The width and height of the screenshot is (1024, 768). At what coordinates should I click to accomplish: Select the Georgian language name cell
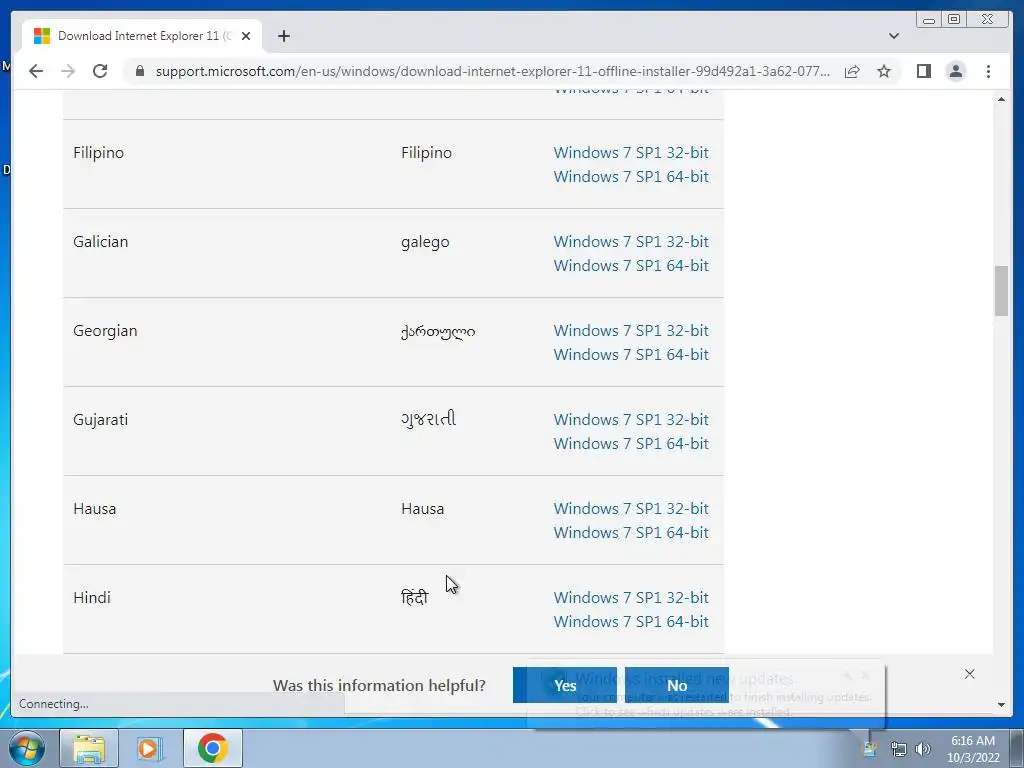[x=105, y=330]
